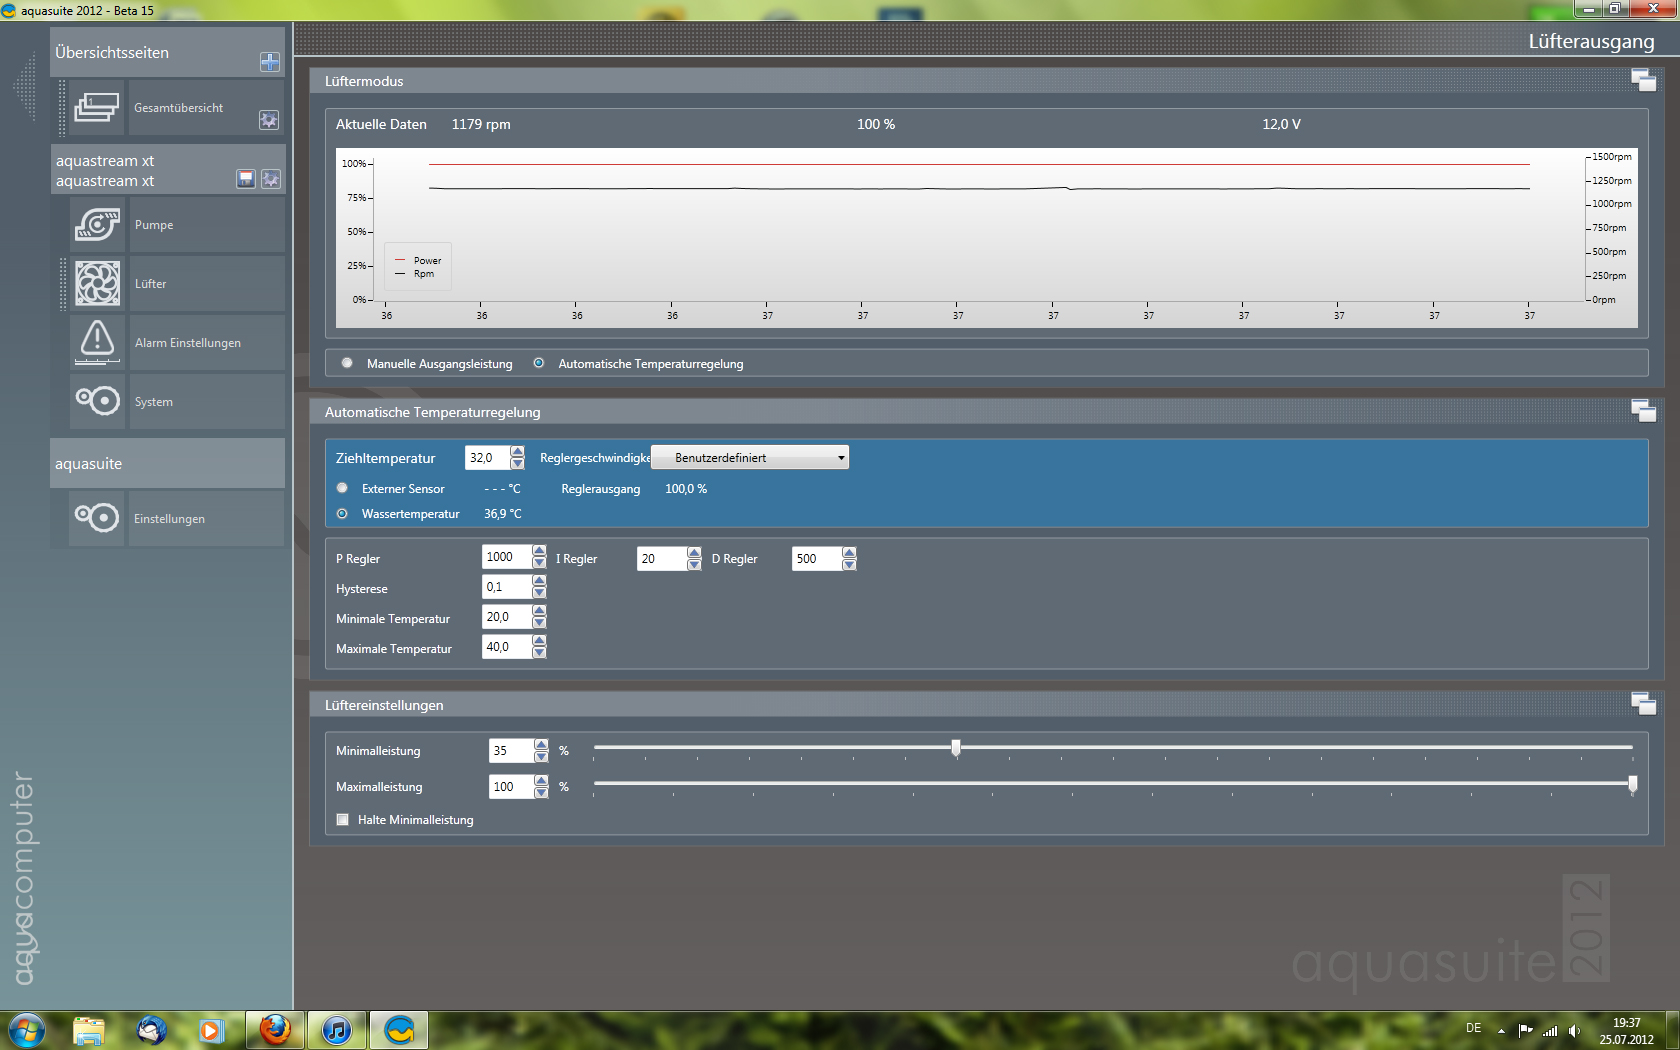Viewport: 1680px width, 1050px height.
Task: Click the System gear icon
Action: tap(97, 401)
